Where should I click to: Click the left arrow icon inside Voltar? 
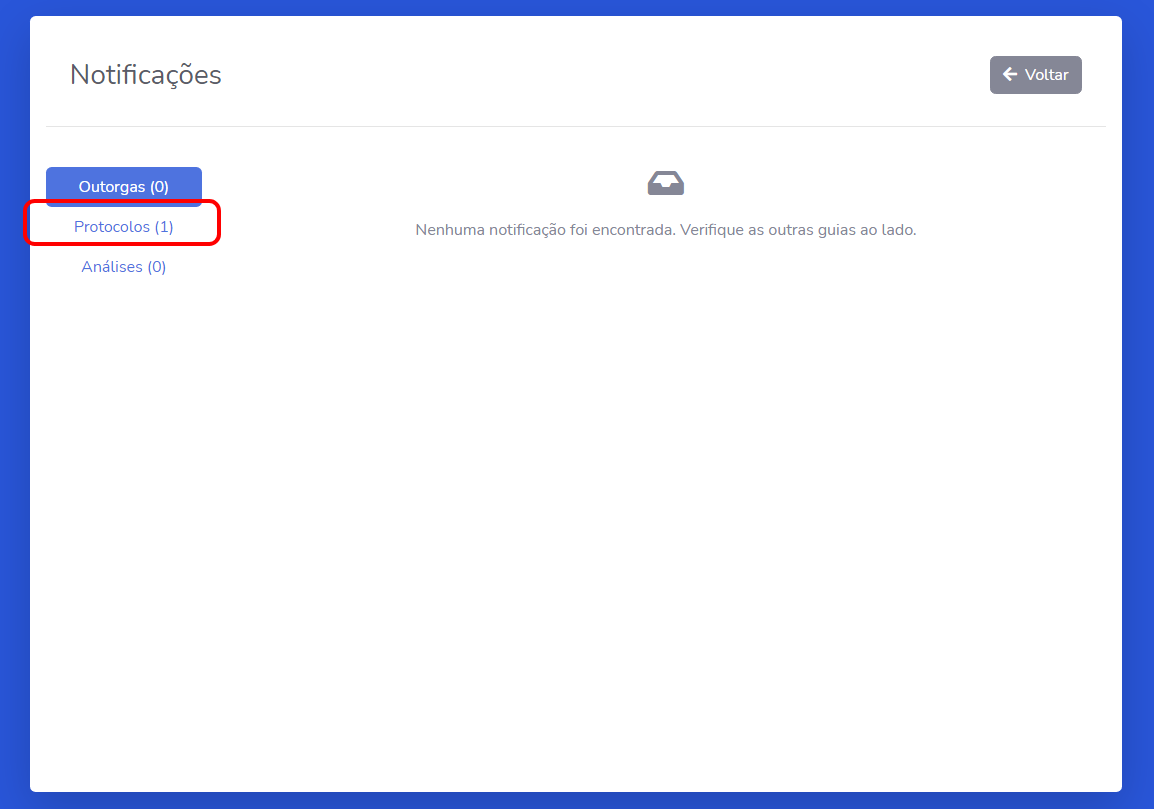click(x=1010, y=74)
